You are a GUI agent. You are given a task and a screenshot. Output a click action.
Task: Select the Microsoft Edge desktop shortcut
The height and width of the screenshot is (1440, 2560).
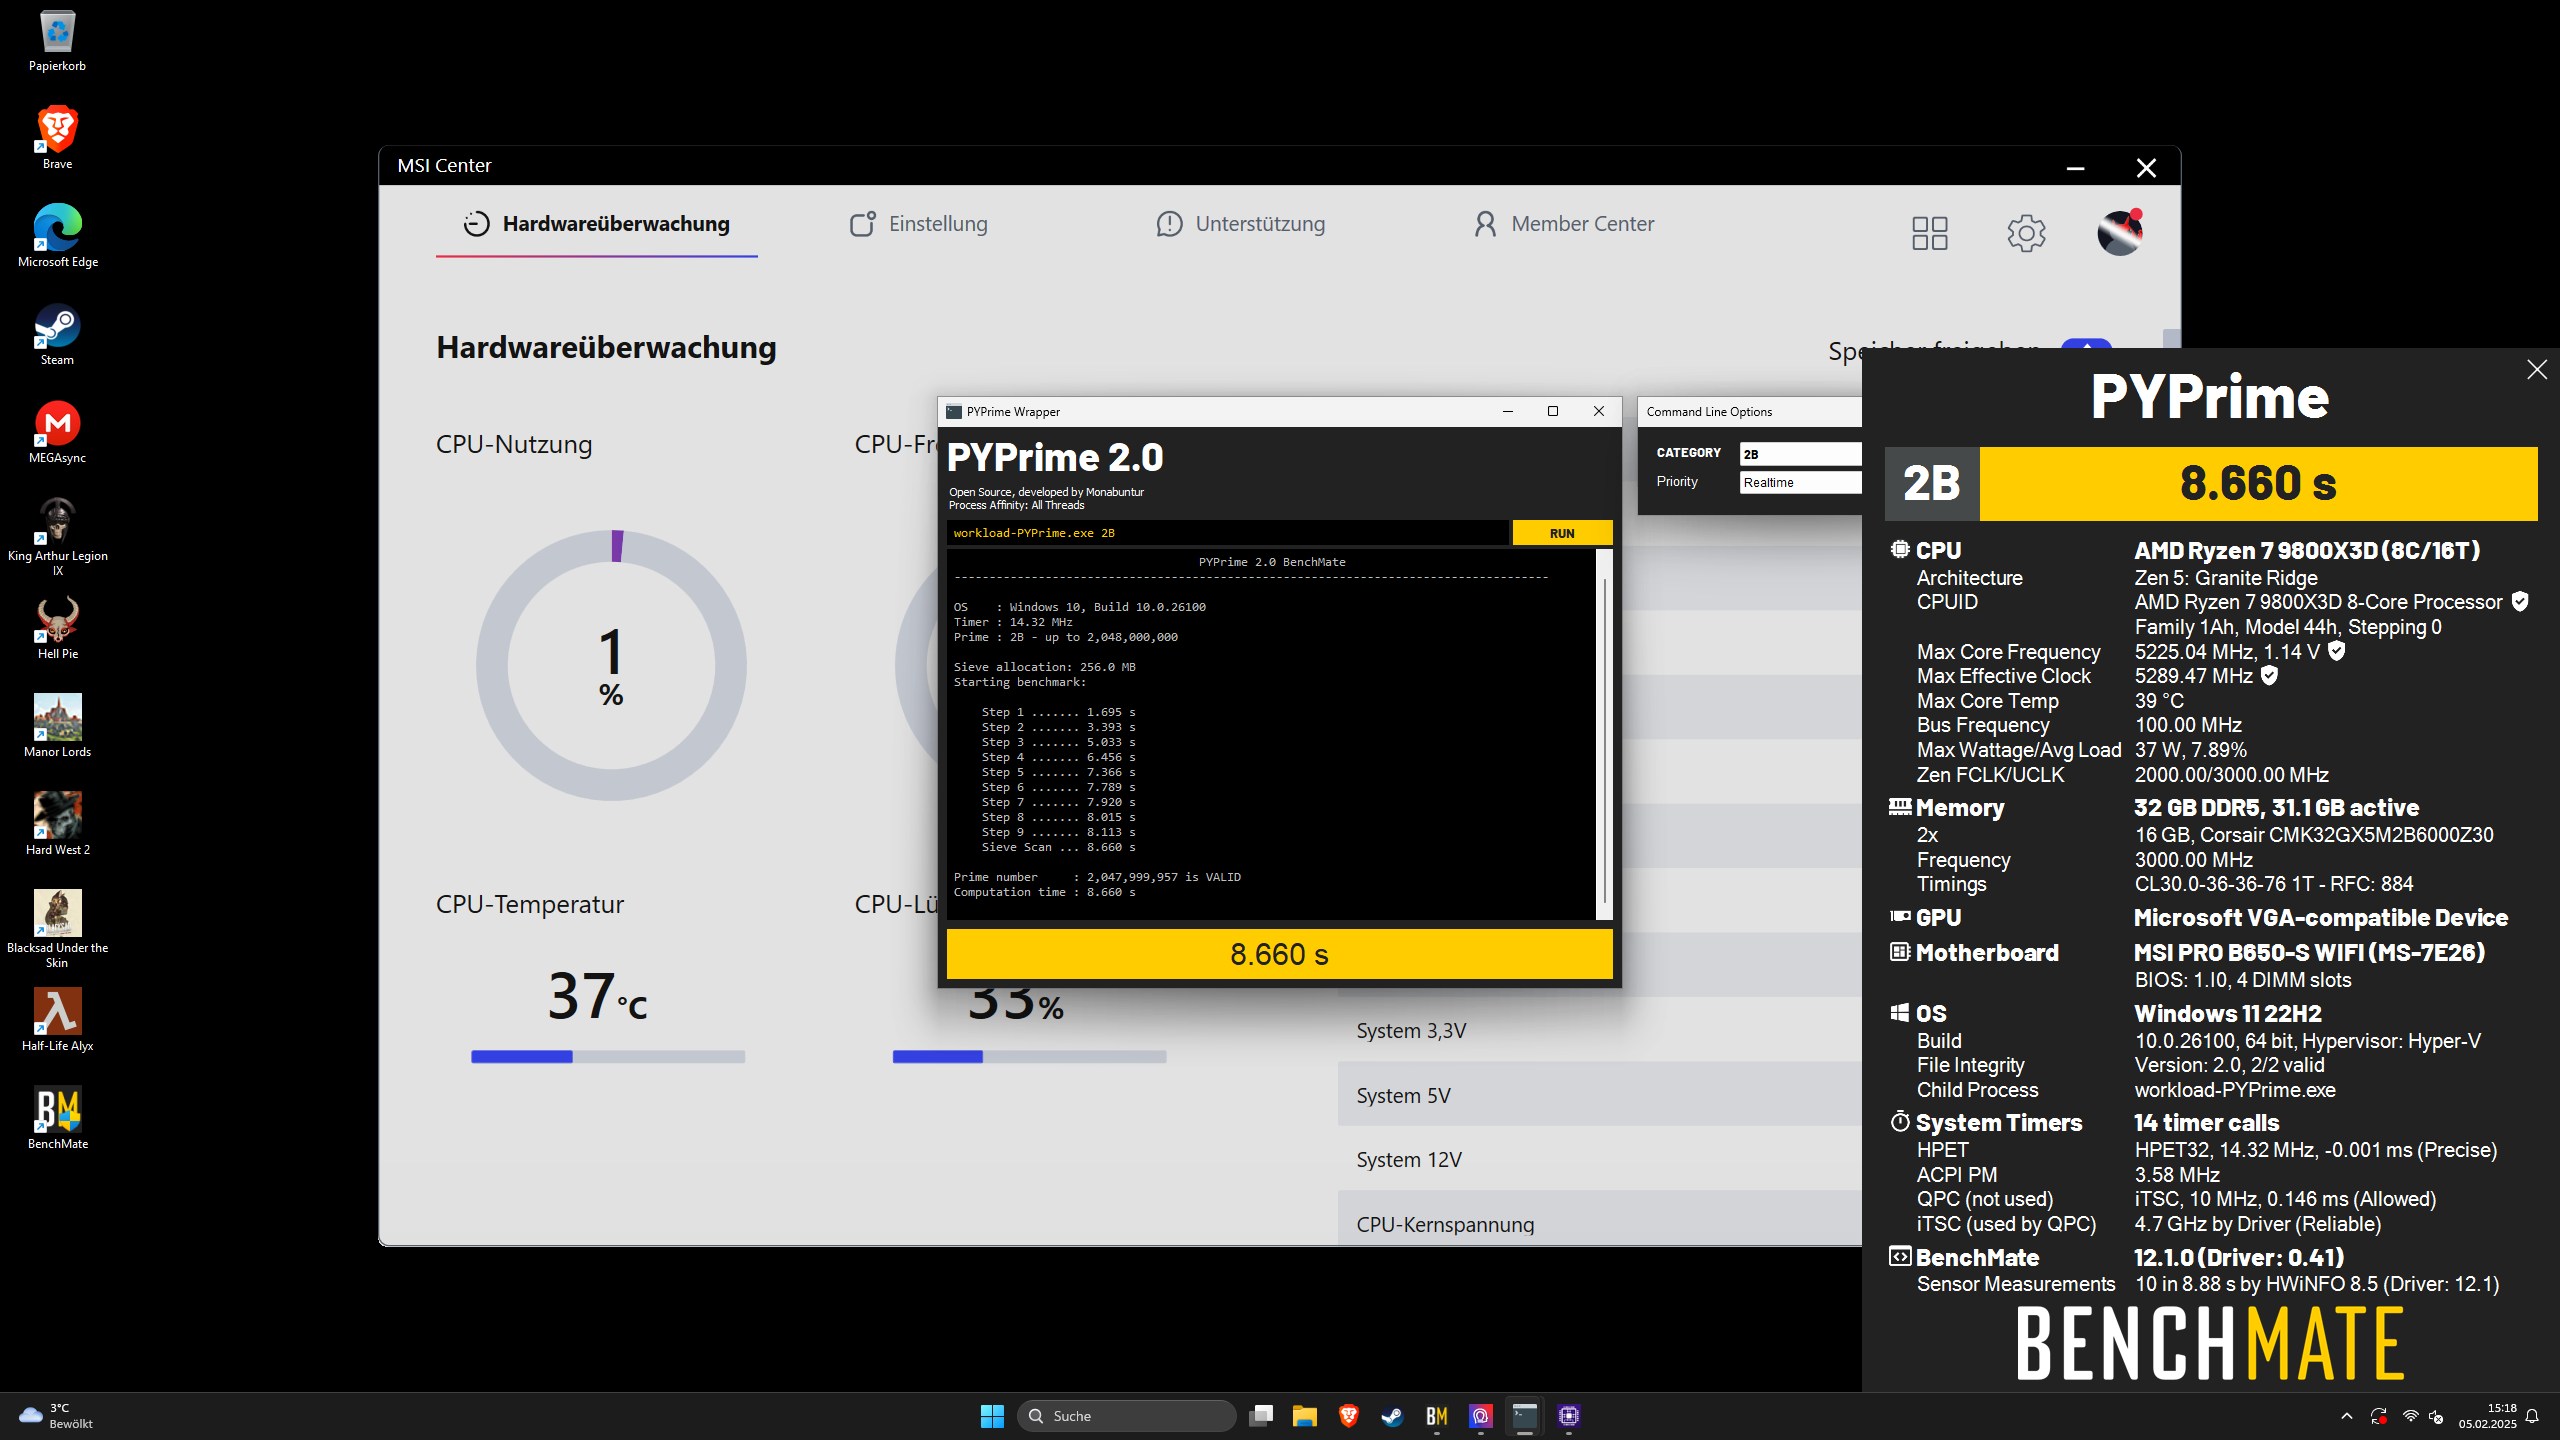(57, 236)
